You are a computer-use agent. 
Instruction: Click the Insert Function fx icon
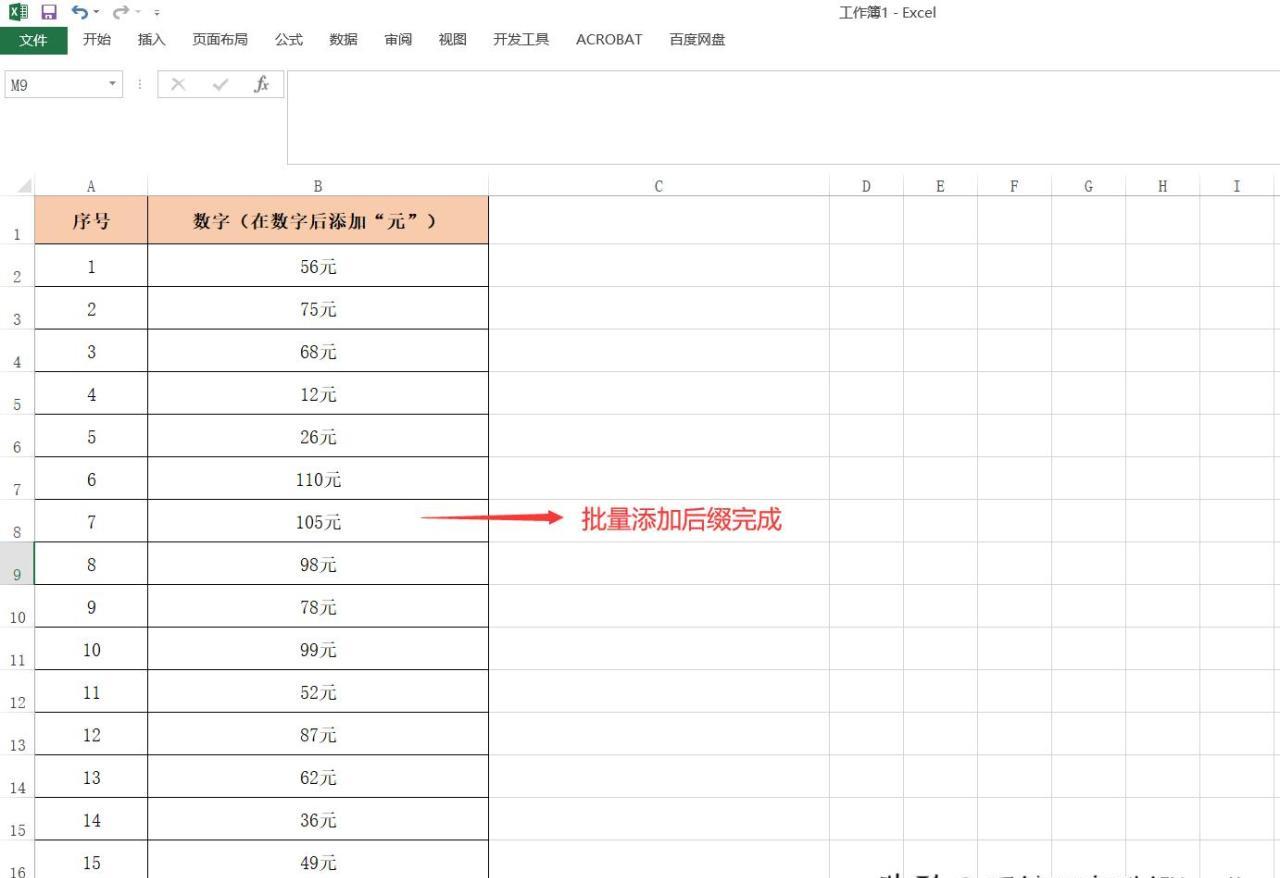click(x=262, y=85)
